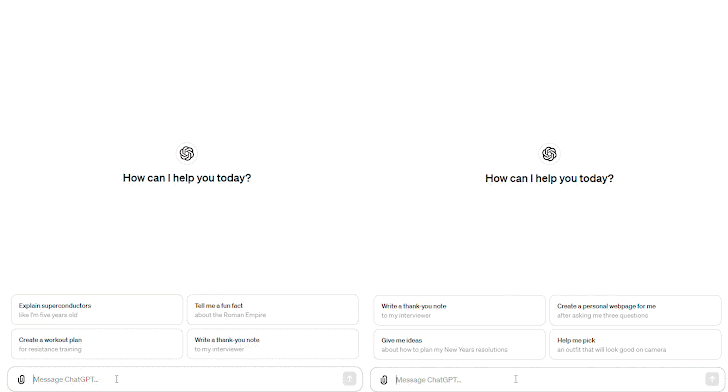The height and width of the screenshot is (392, 728).
Task: Click the right ChatGPT logo icon
Action: tap(549, 154)
